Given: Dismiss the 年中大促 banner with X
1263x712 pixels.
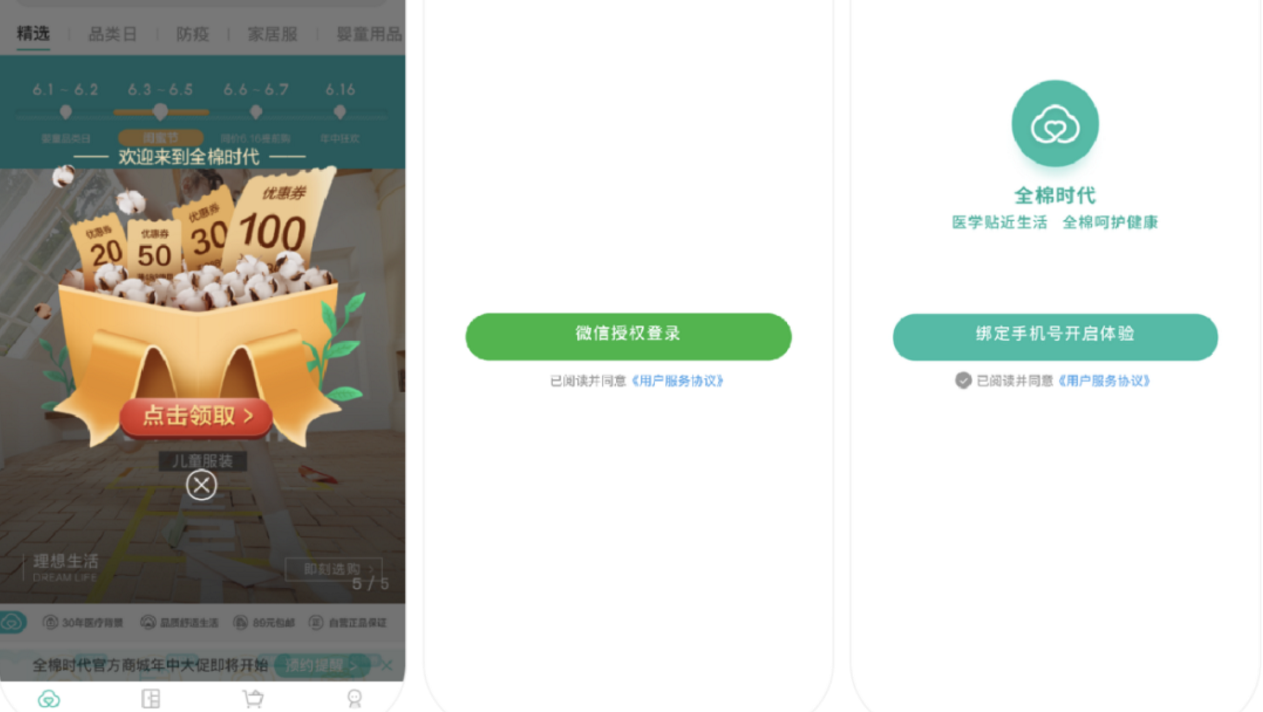Looking at the screenshot, I should pos(386,665).
